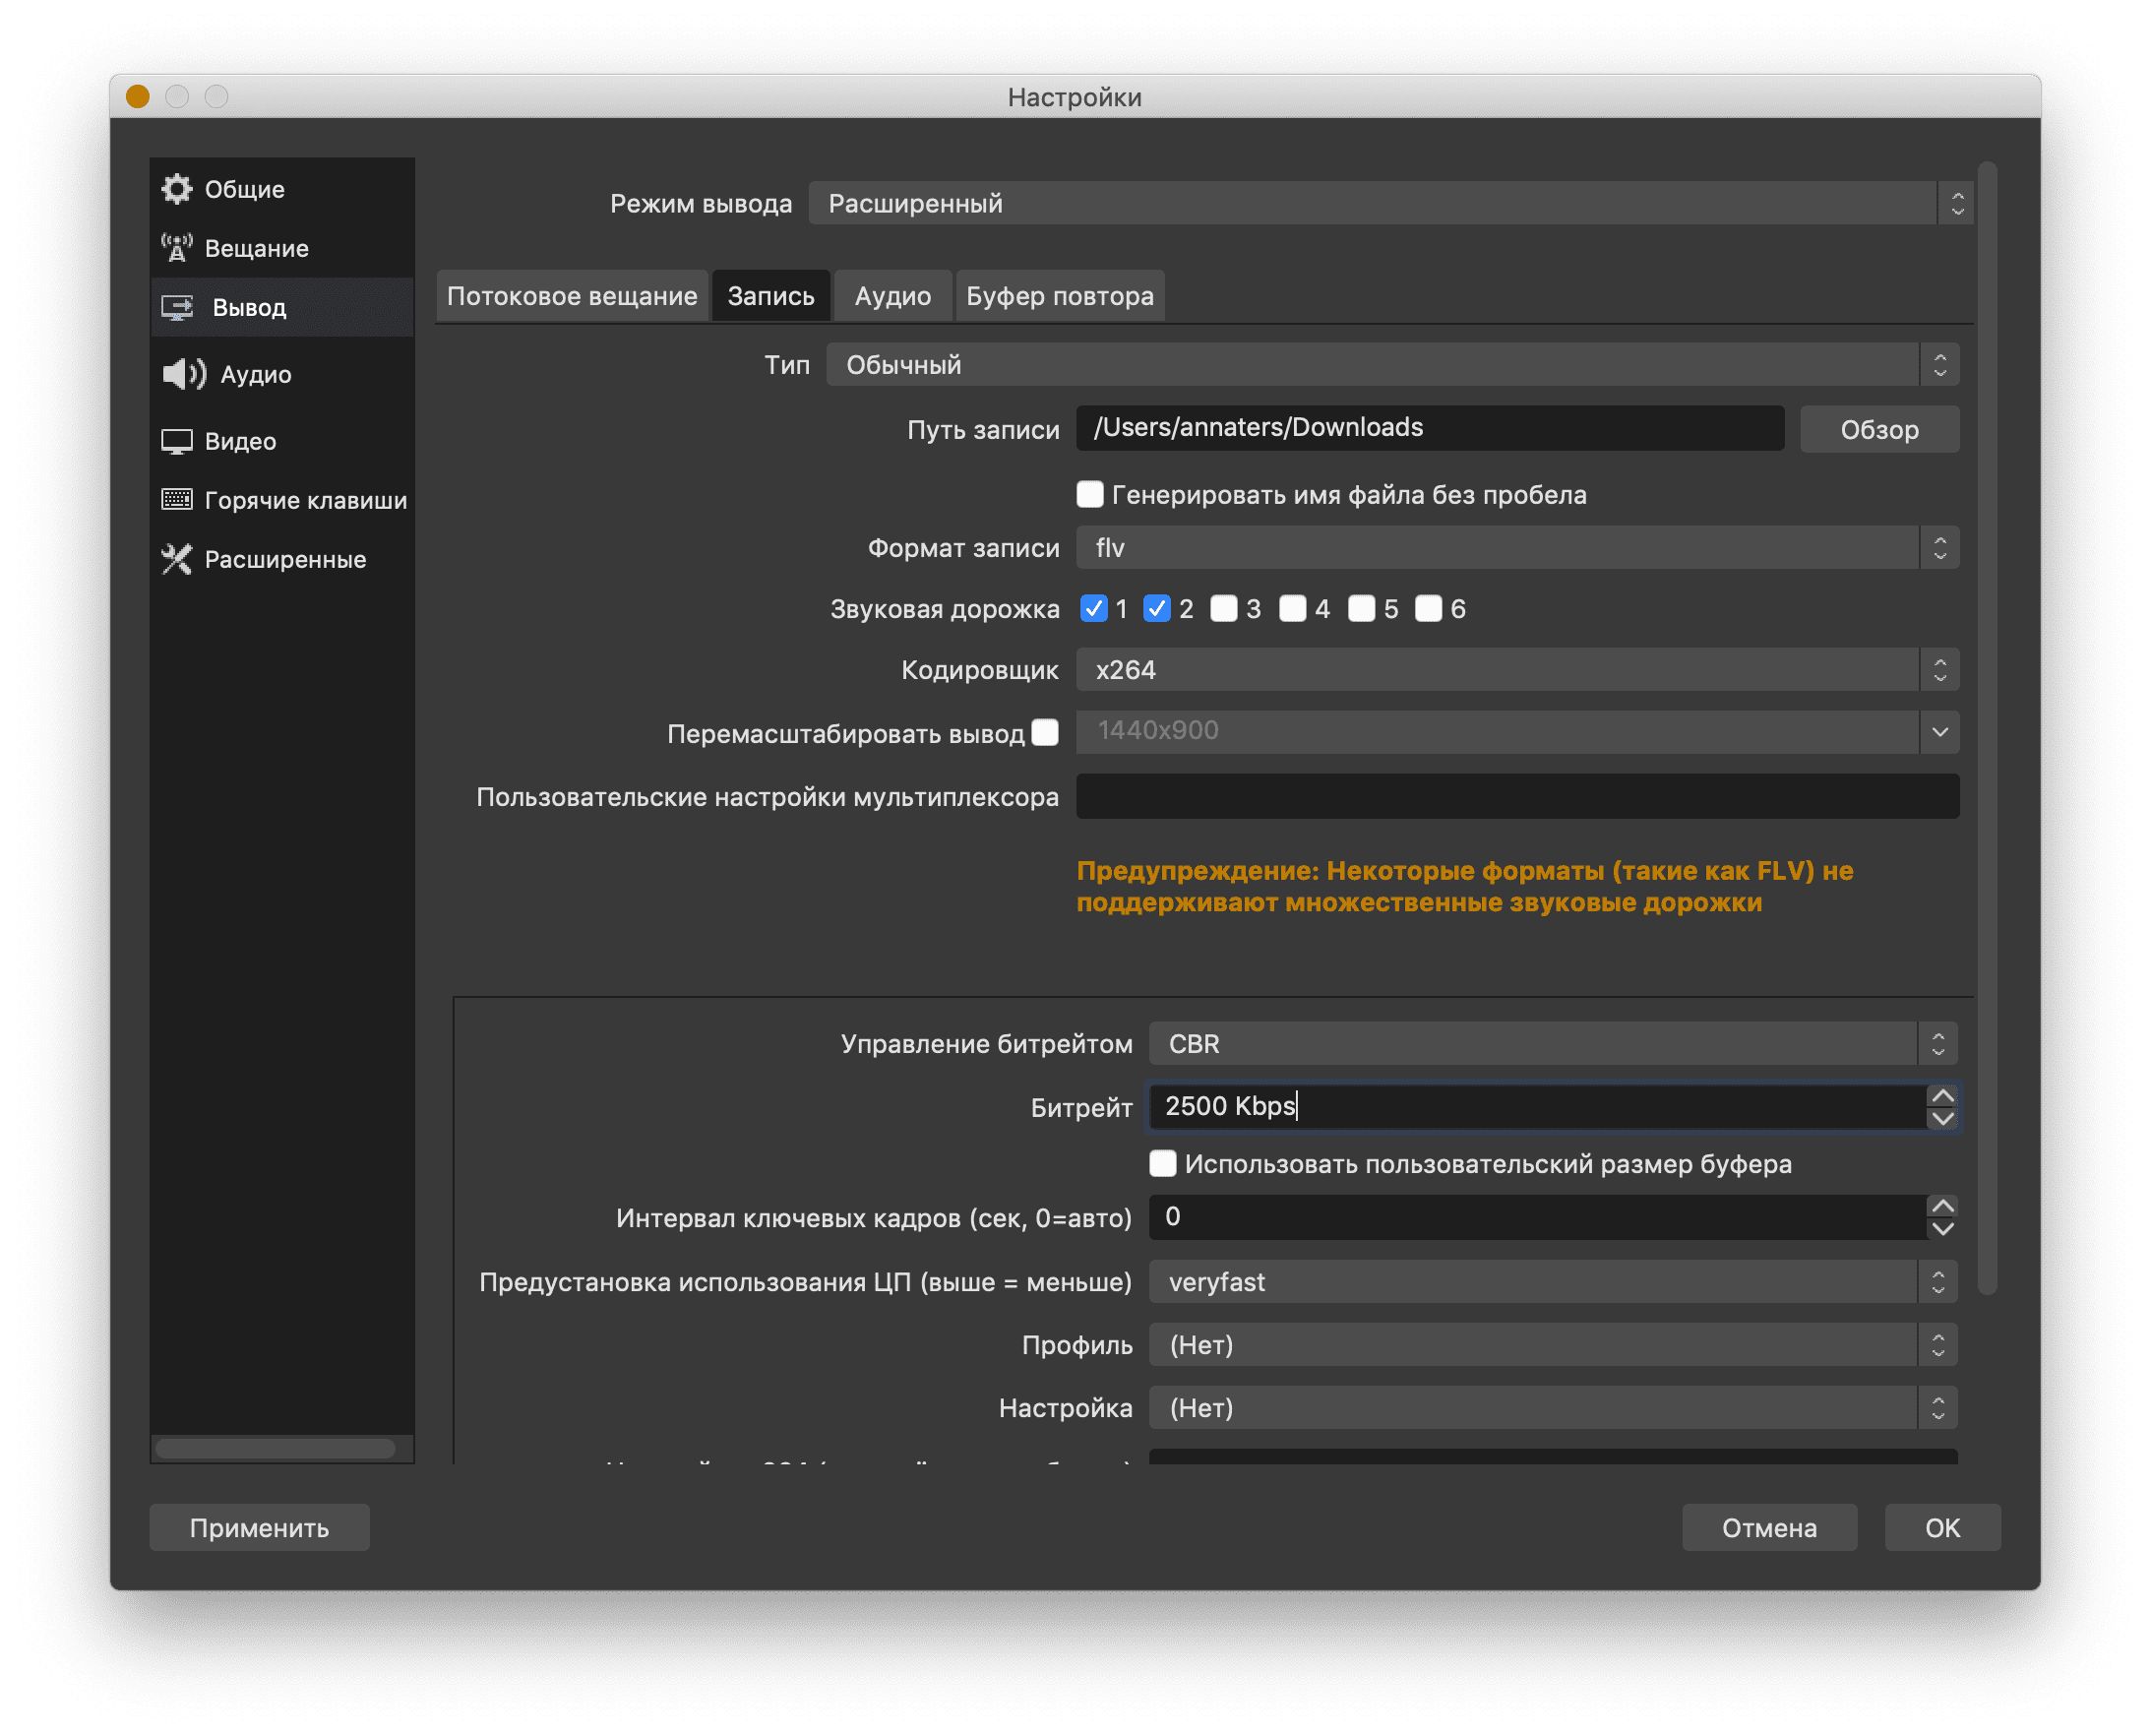The width and height of the screenshot is (2151, 1736).
Task: Enable Перемасштабировать вывод checkbox
Action: [x=1045, y=733]
